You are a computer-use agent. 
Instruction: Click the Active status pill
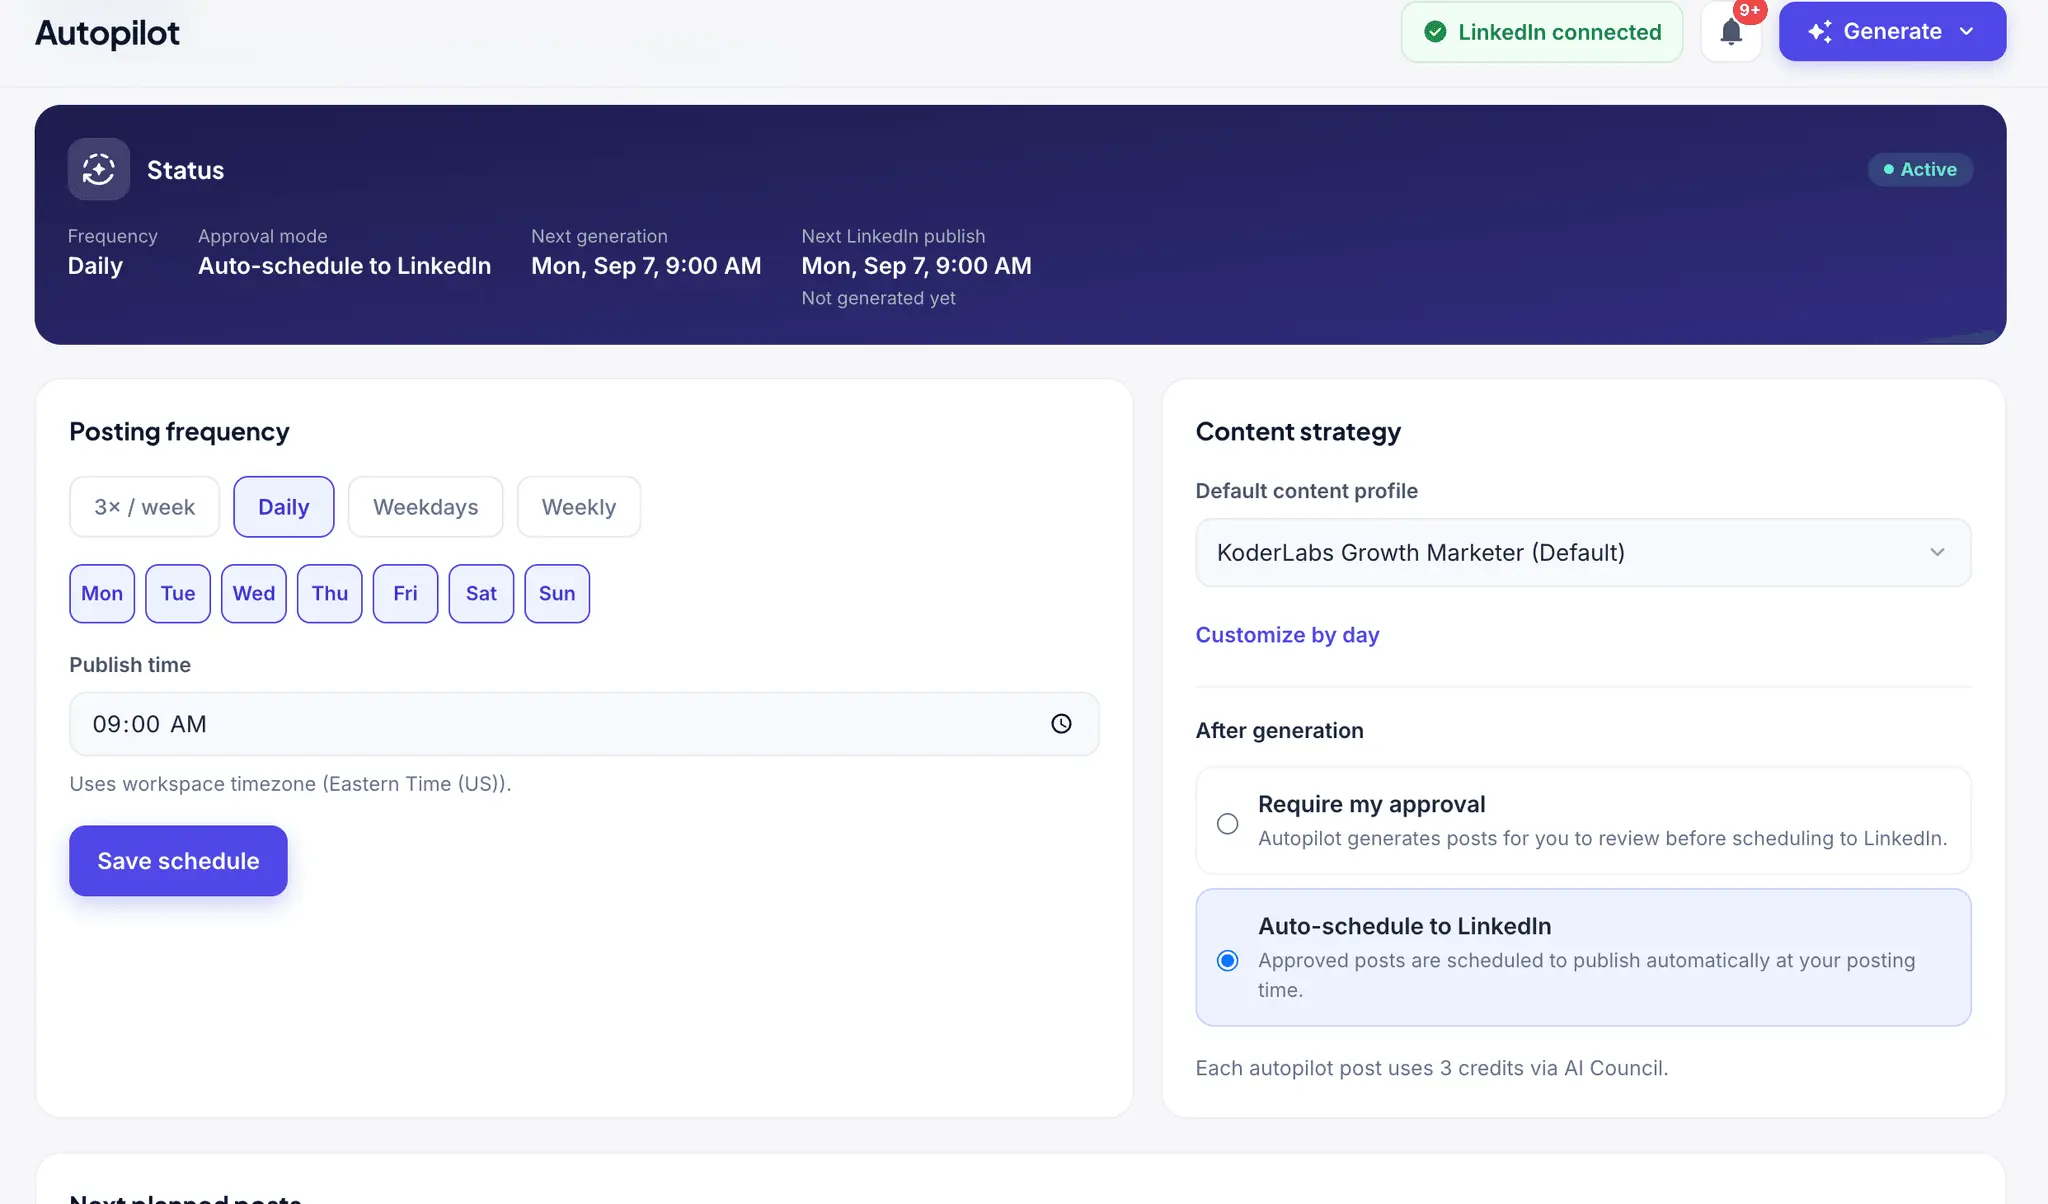(x=1920, y=169)
